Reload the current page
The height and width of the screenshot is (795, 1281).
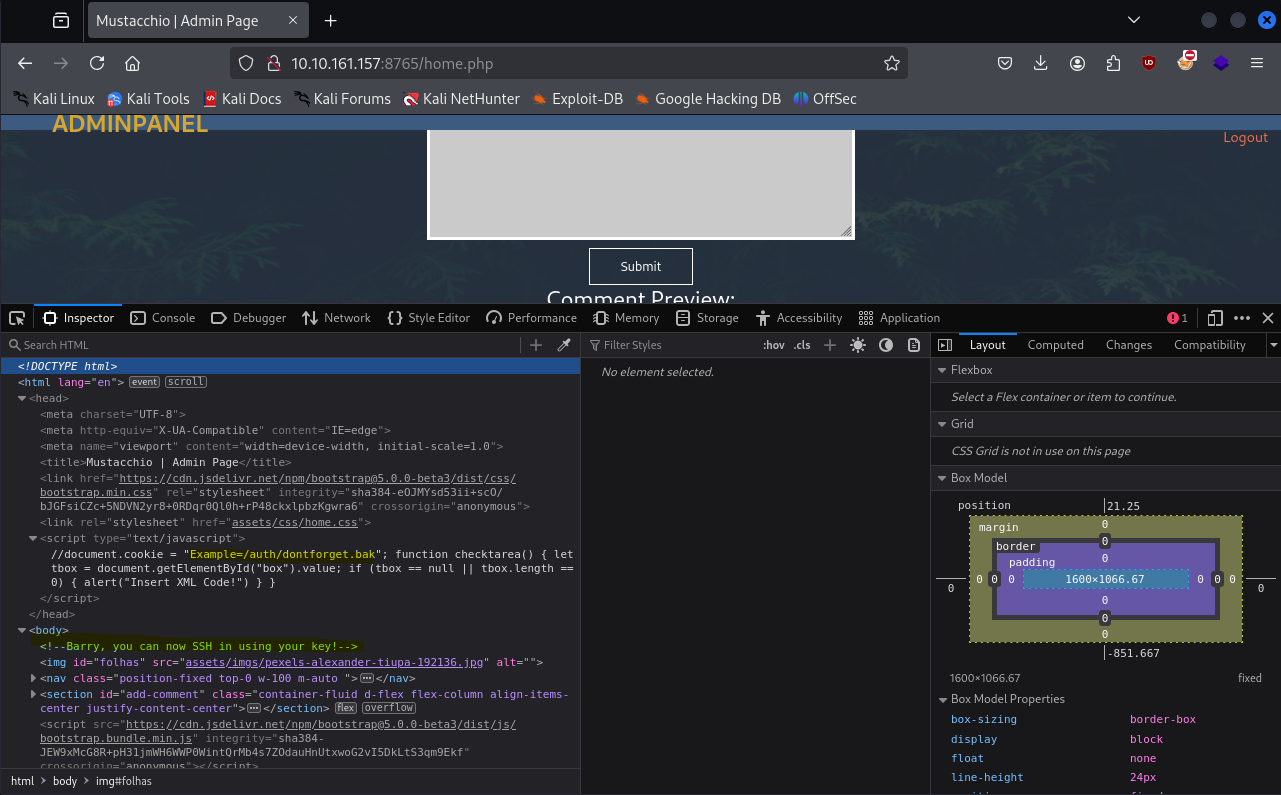(x=97, y=63)
